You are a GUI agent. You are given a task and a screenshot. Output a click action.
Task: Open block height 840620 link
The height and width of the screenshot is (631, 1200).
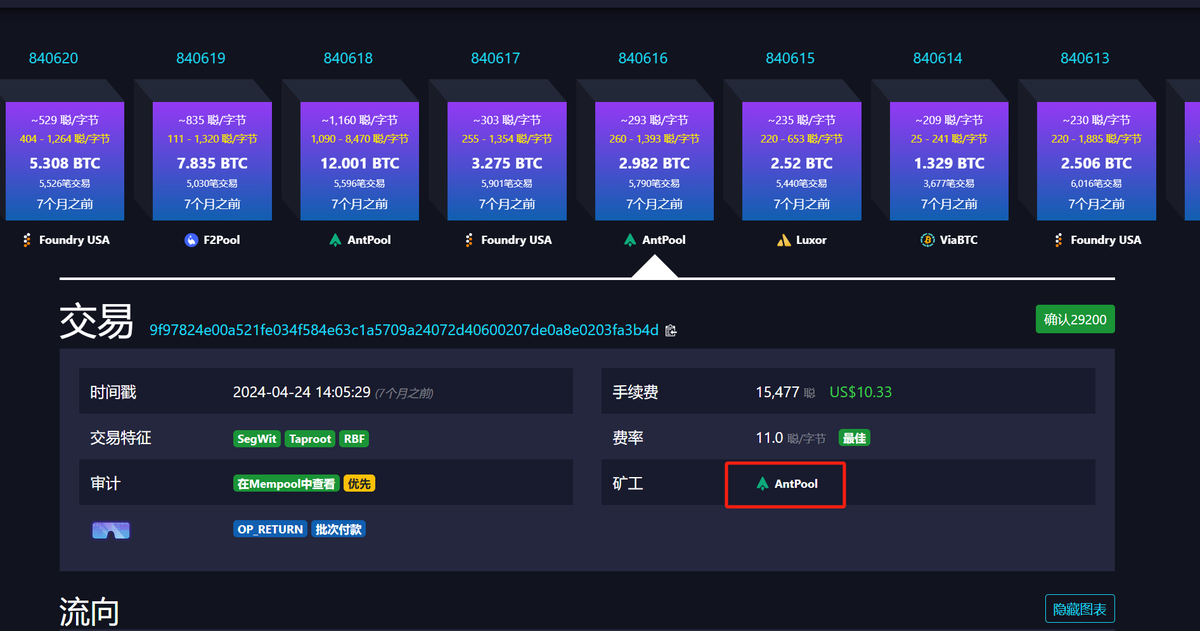tap(53, 58)
